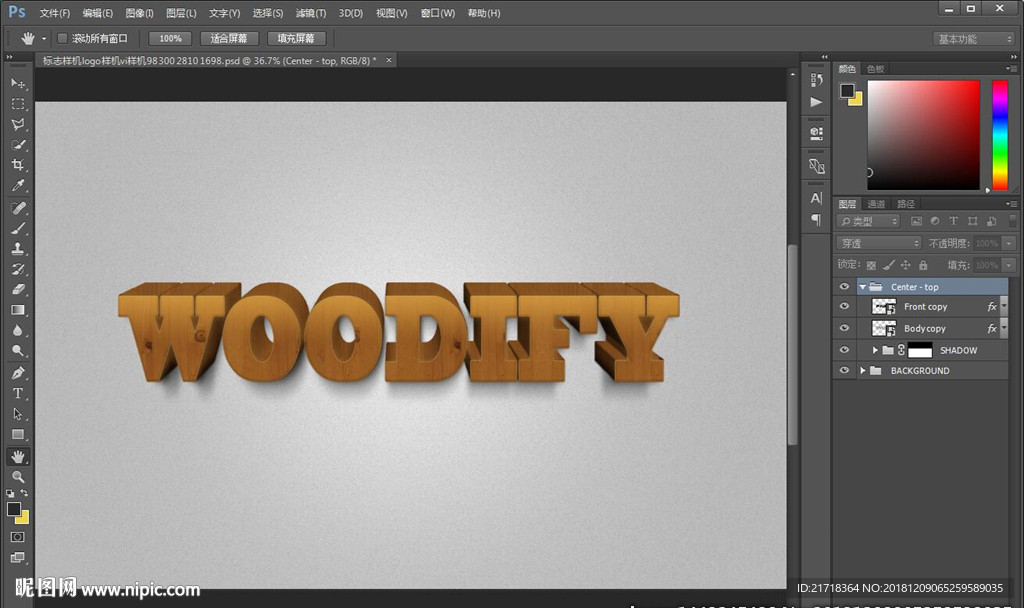Select the Path Selection tool
This screenshot has height=608, width=1024.
click(18, 414)
